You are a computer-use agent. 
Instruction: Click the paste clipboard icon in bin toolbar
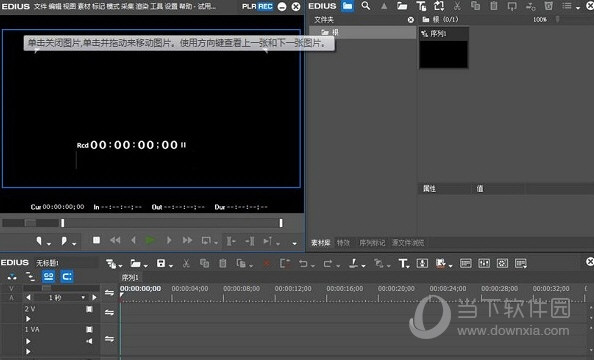click(x=494, y=6)
